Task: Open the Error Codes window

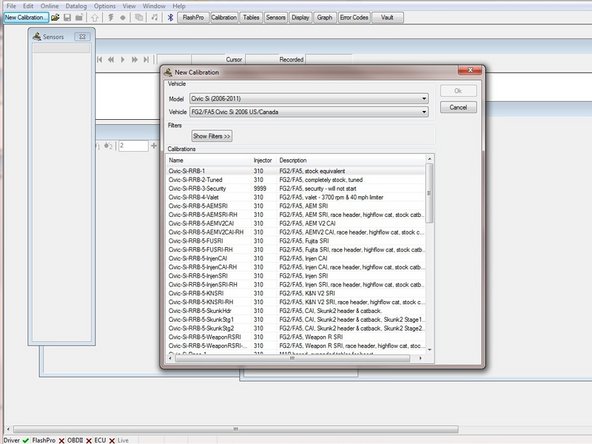Action: pyautogui.click(x=354, y=18)
